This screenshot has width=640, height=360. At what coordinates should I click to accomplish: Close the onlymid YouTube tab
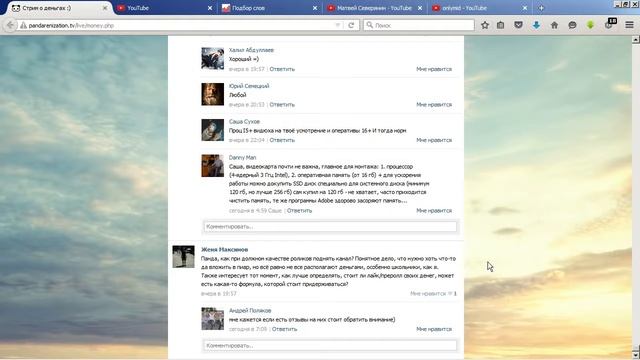(524, 8)
